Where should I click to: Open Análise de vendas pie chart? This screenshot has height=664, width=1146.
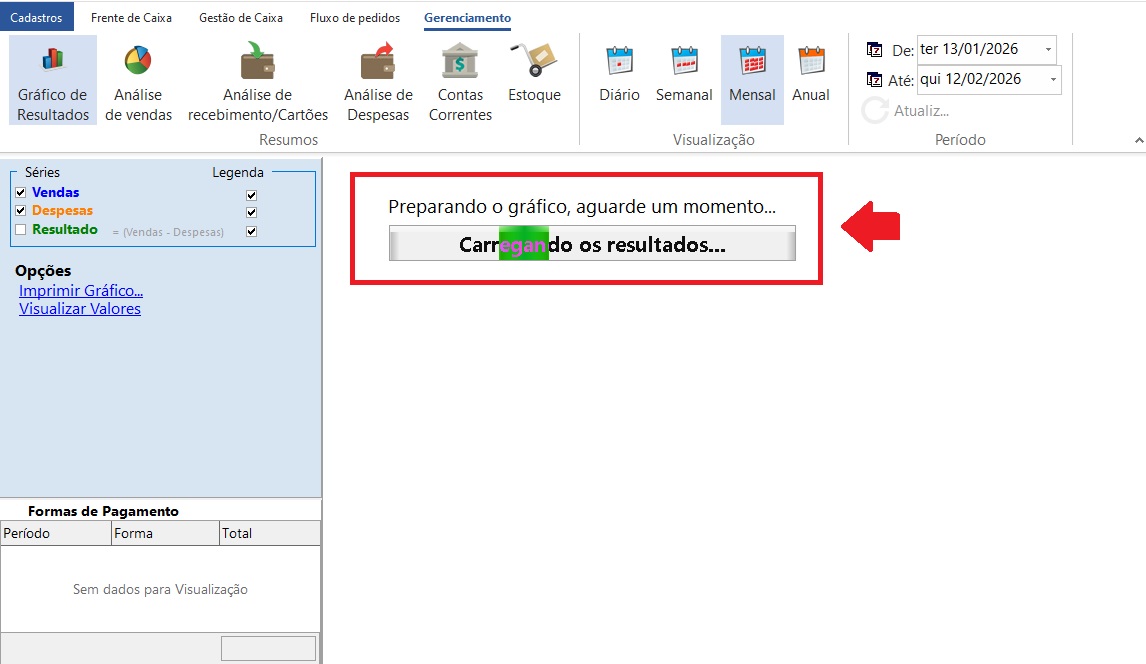pyautogui.click(x=138, y=62)
